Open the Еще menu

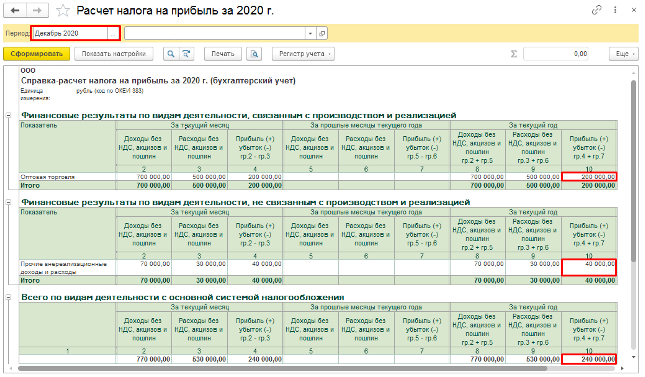[624, 54]
